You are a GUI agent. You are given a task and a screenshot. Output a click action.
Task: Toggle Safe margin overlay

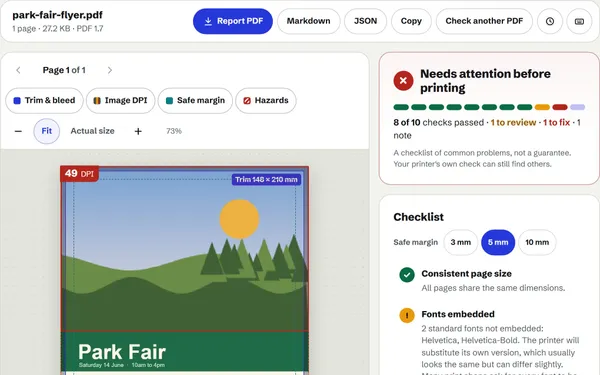[x=195, y=101]
